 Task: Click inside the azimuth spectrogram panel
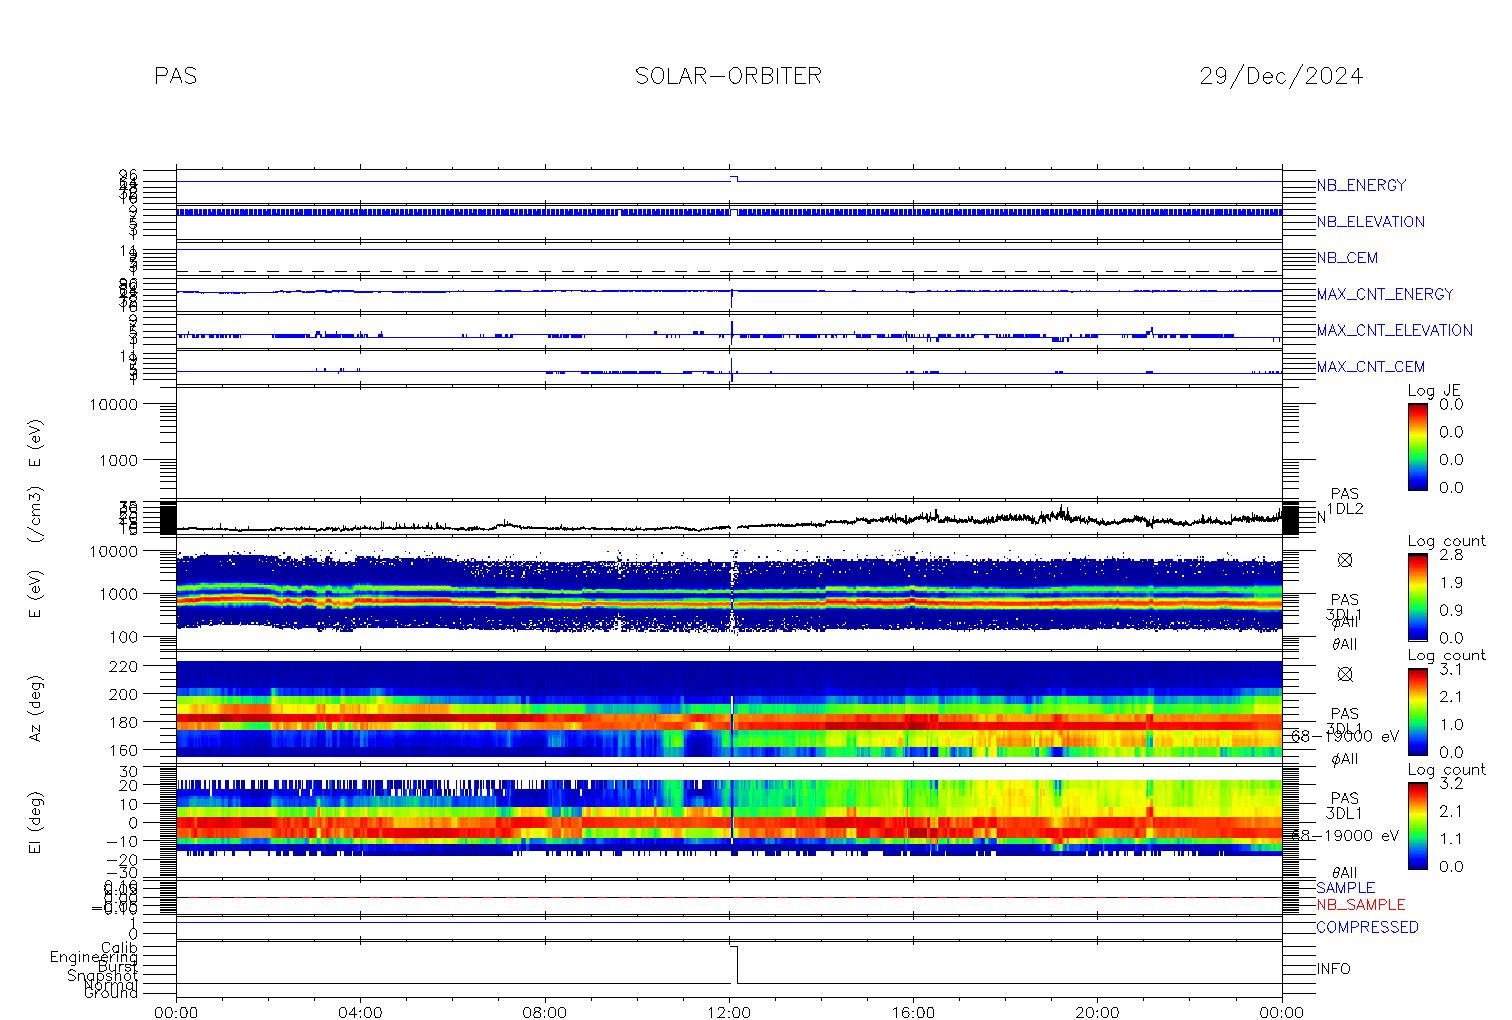tap(729, 708)
